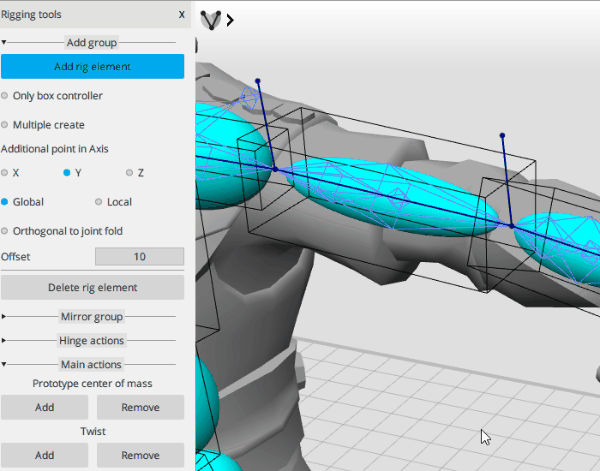The height and width of the screenshot is (471, 600).
Task: Click the dark blue joint point at the elbow
Action: click(x=512, y=226)
